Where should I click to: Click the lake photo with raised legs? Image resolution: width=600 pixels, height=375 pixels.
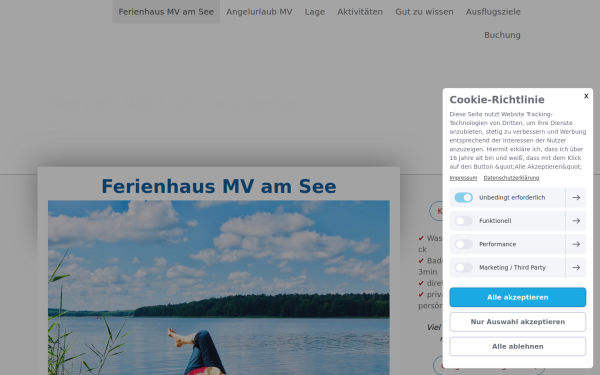[218, 287]
